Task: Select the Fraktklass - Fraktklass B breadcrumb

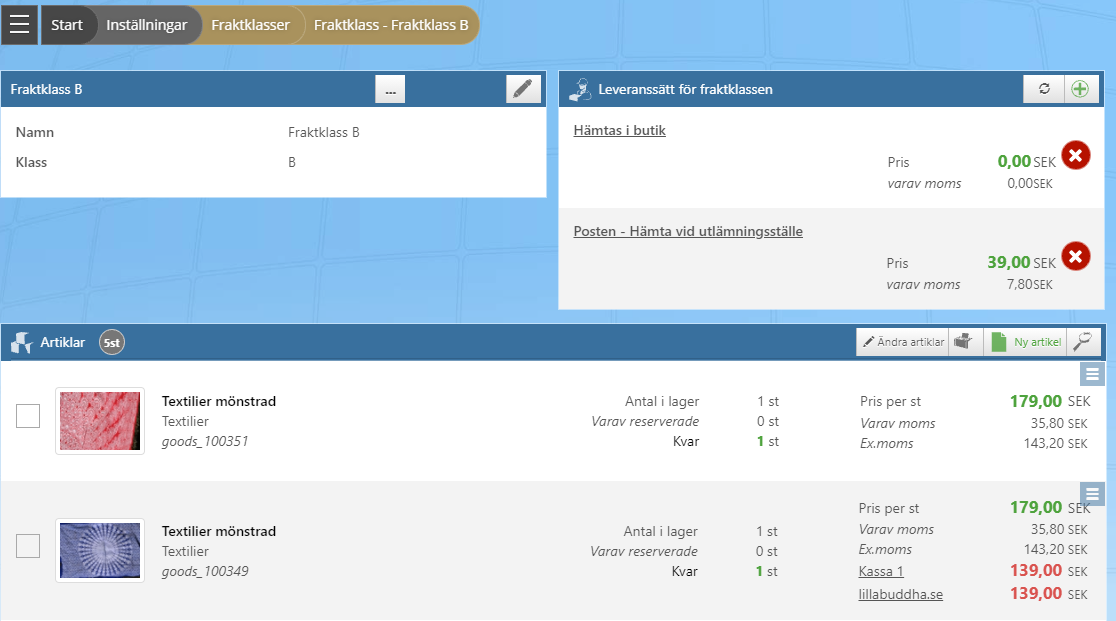Action: tap(391, 25)
